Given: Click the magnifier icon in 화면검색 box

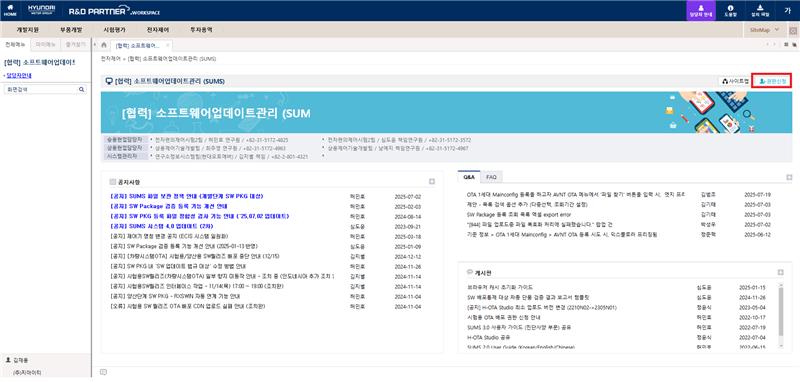Looking at the screenshot, I should pyautogui.click(x=81, y=89).
